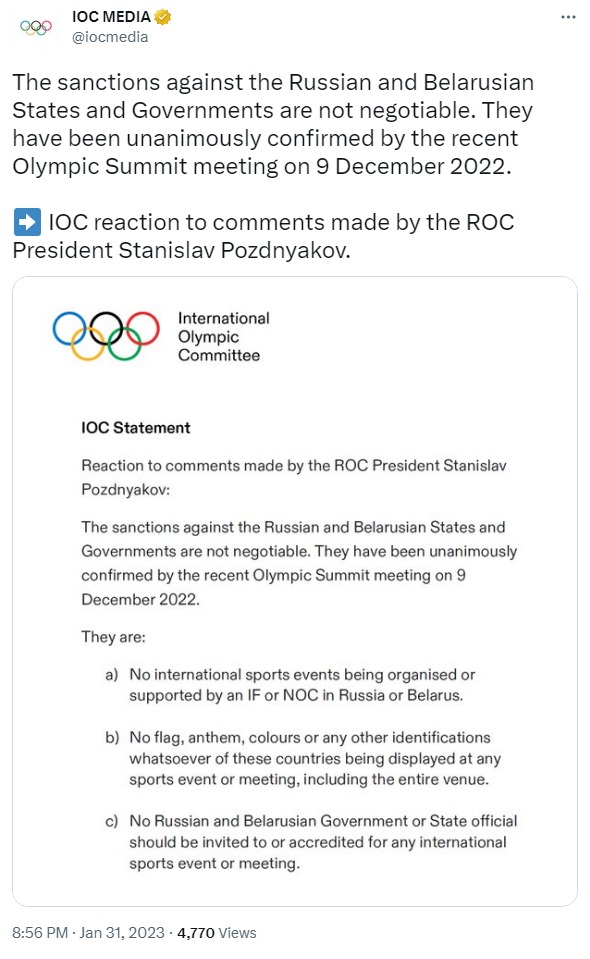Screen dimensions: 590x959
Task: Click the statement paragraph mentioning 9 December 2022
Action: tap(299, 563)
